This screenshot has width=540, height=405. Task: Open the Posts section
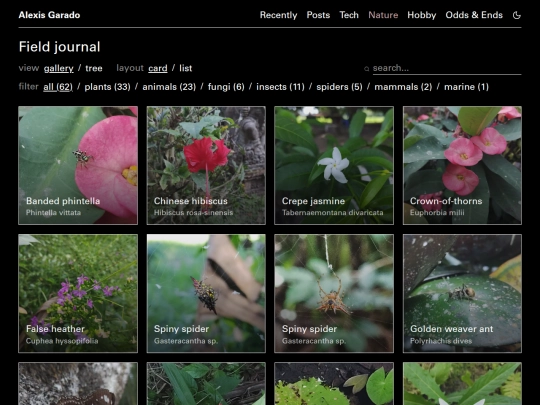318,15
